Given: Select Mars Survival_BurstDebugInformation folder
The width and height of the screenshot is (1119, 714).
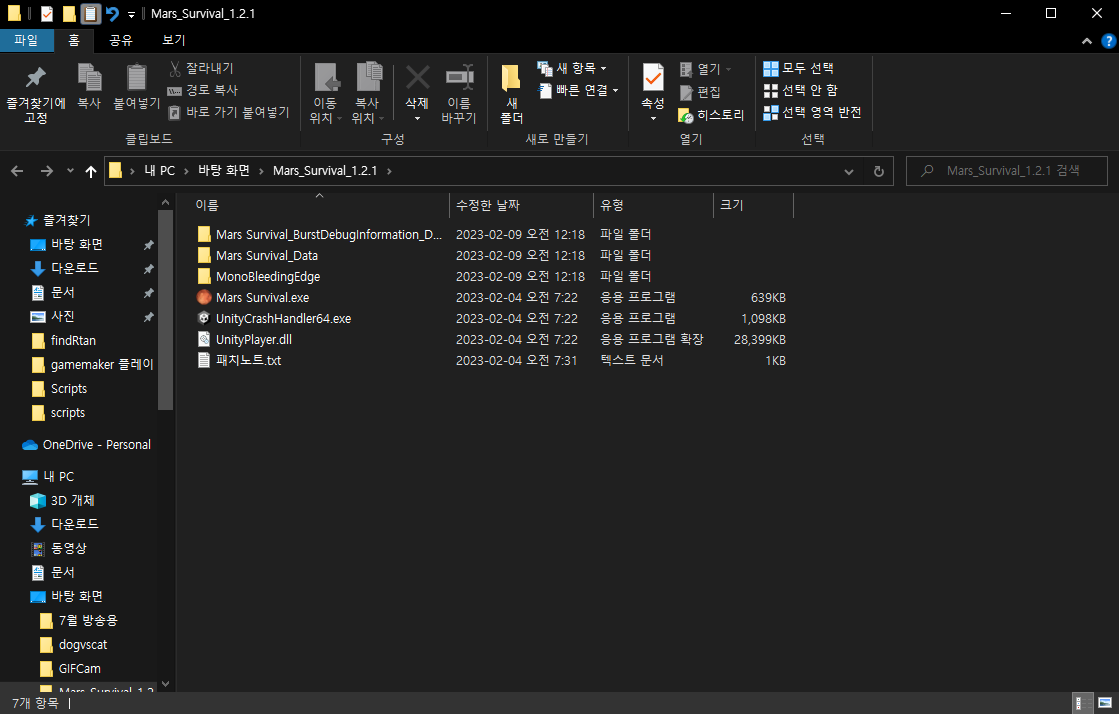Looking at the screenshot, I should 328,234.
